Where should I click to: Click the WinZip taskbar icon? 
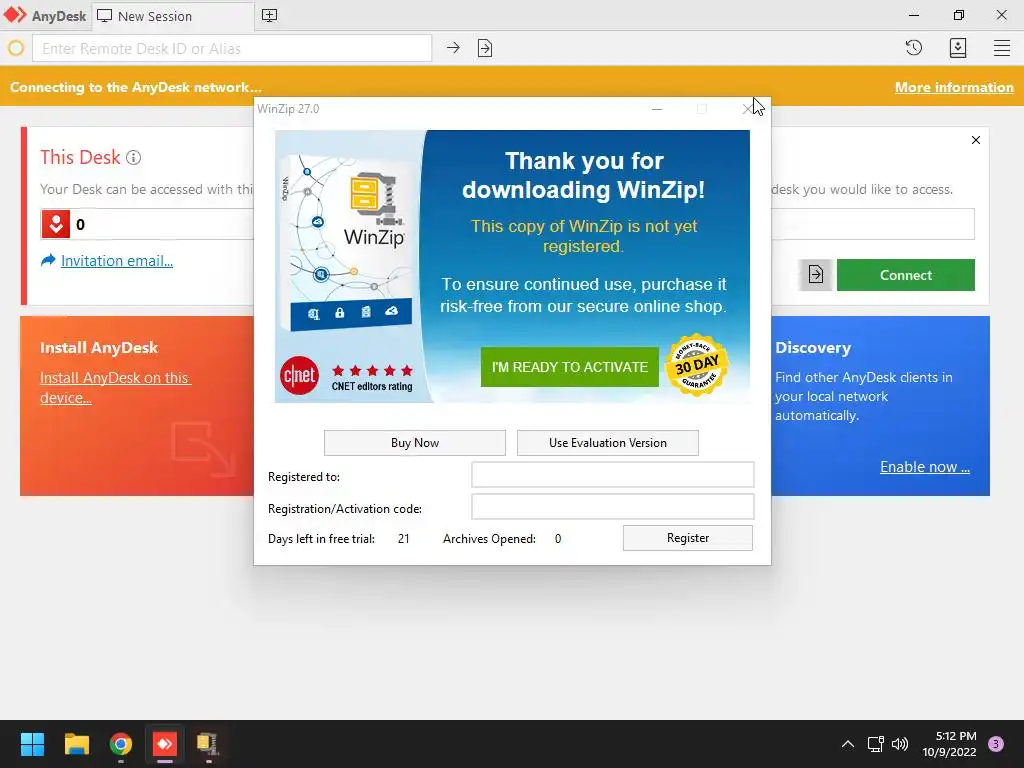point(208,744)
